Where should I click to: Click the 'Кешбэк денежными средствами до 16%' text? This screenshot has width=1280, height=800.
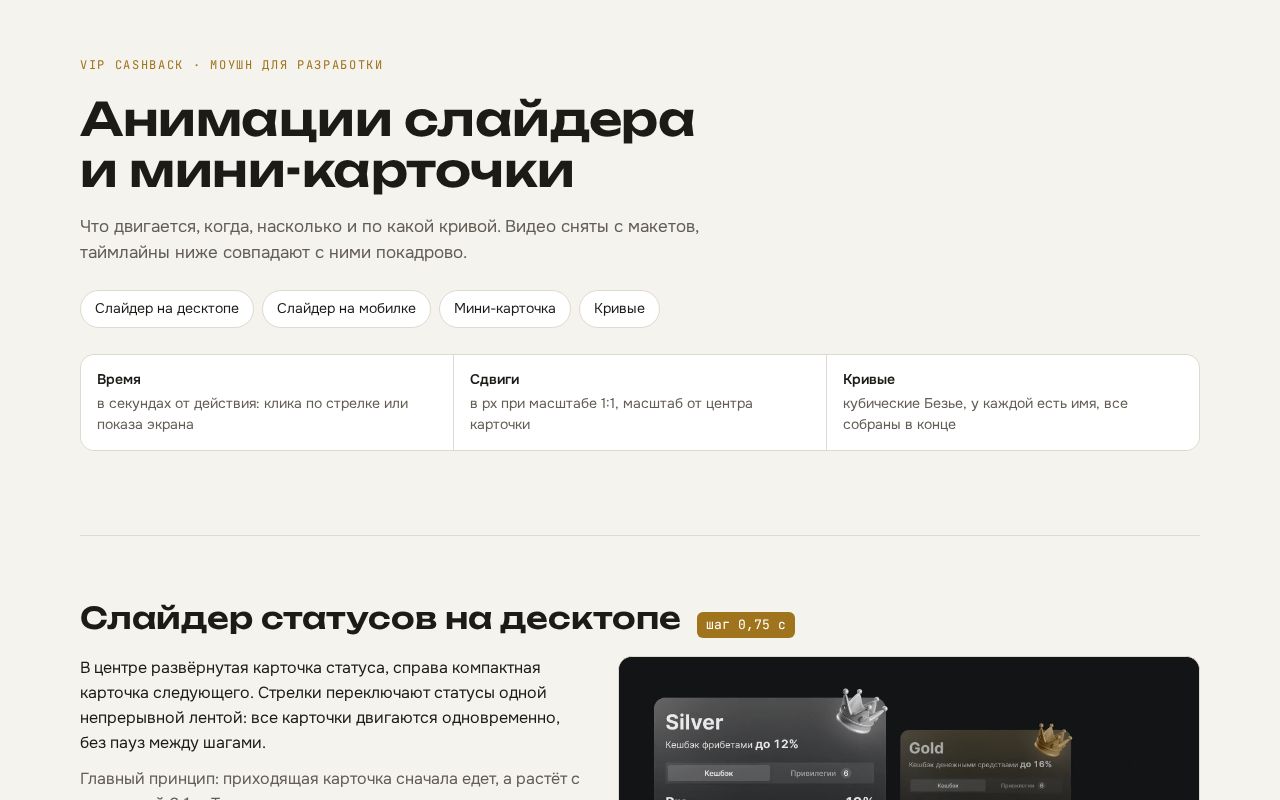click(980, 764)
